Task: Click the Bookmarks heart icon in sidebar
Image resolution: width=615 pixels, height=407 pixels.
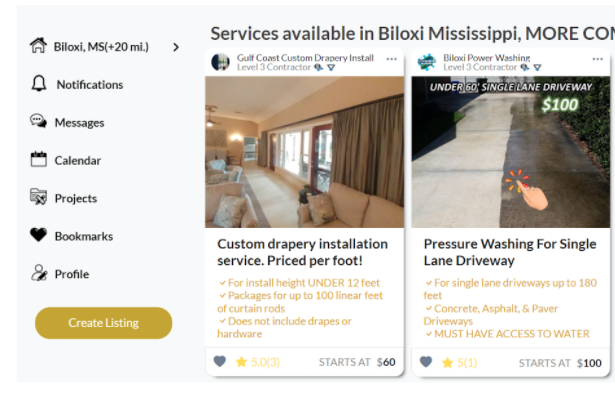Action: [x=38, y=235]
